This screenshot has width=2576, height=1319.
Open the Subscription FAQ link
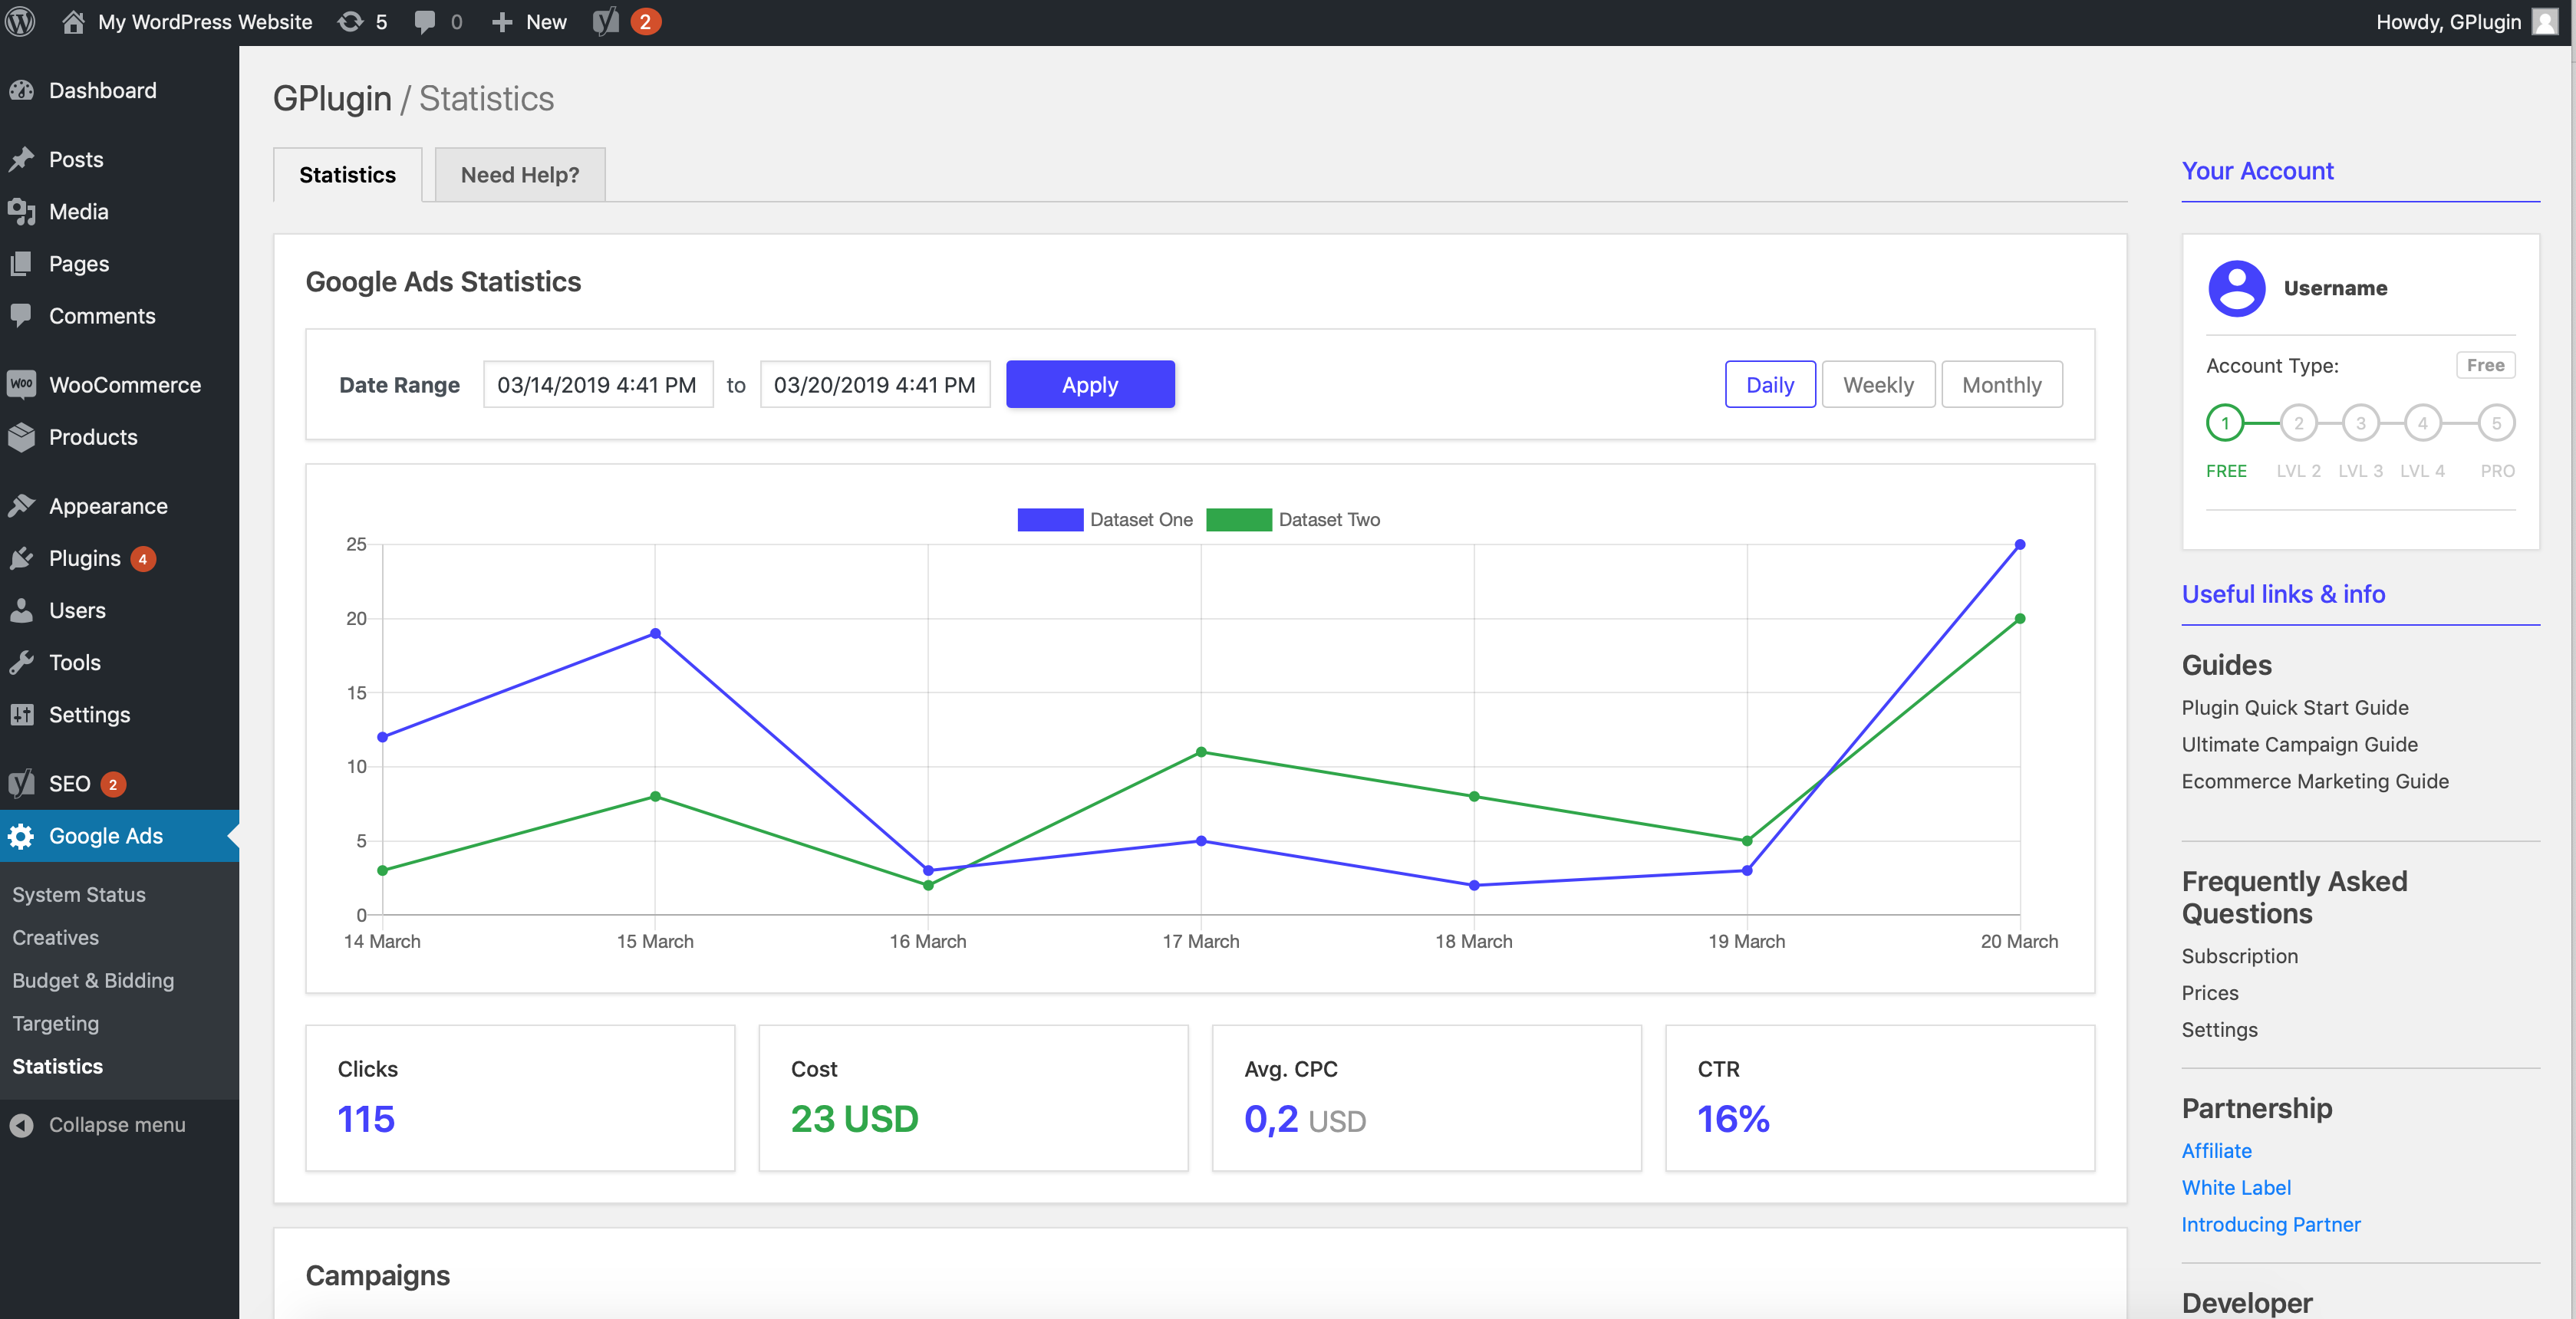point(2239,957)
